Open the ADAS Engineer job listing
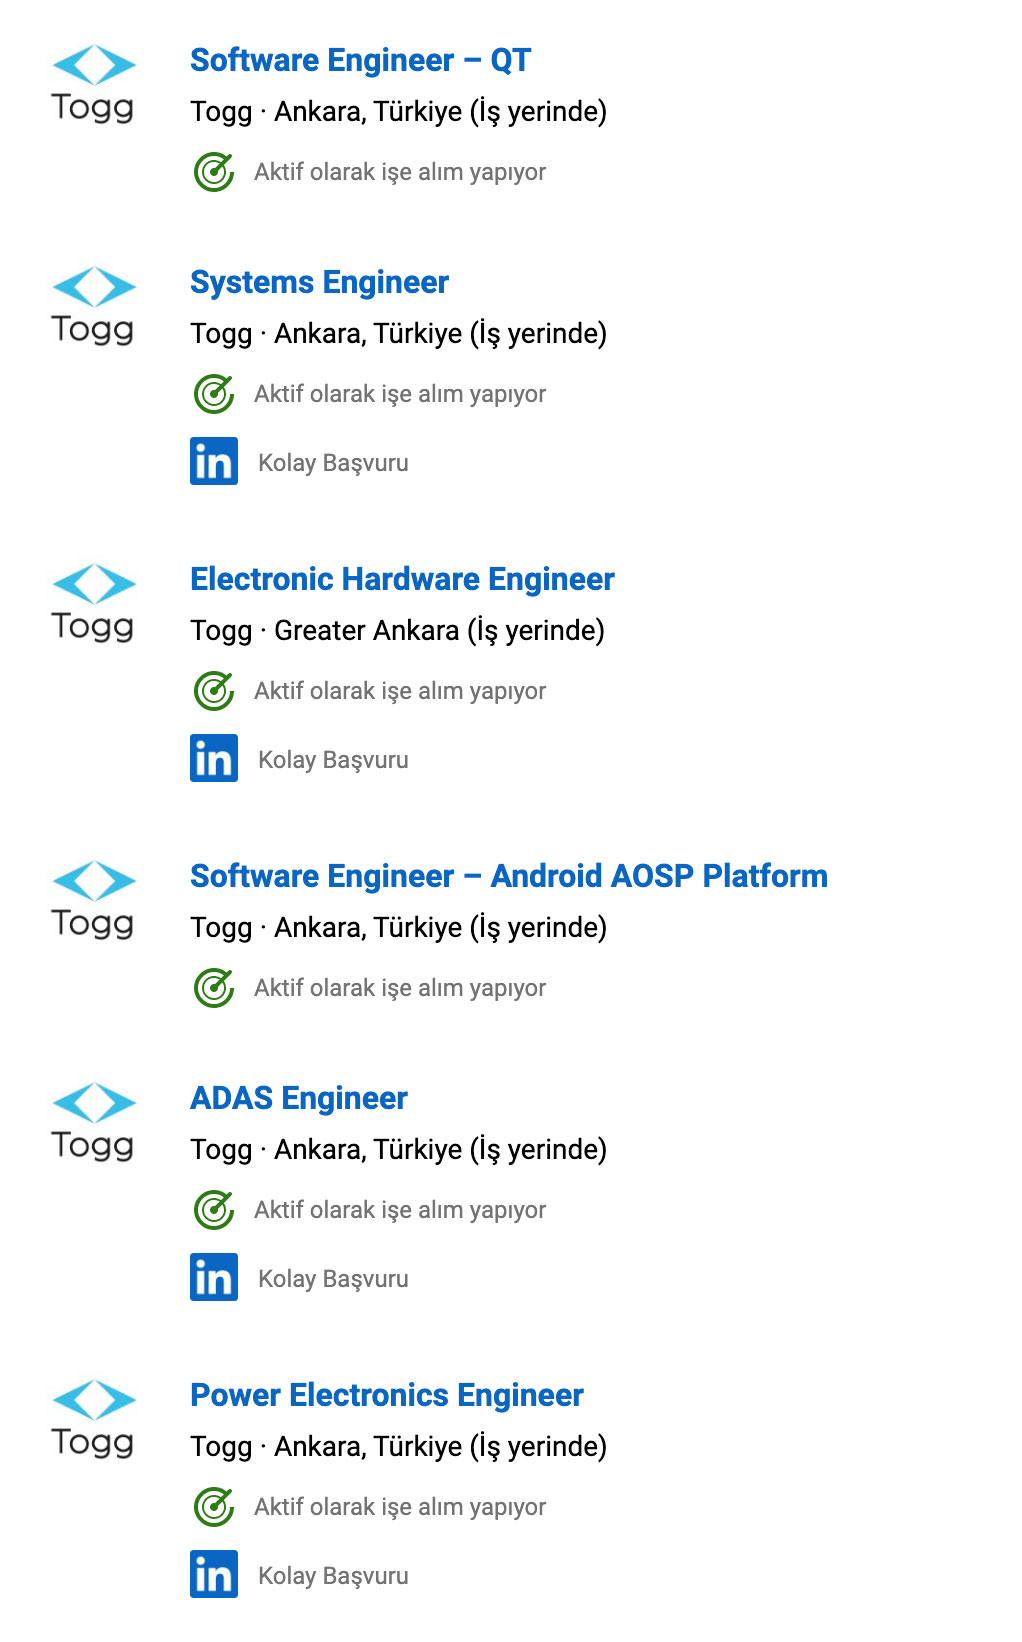The height and width of the screenshot is (1642, 1022). tap(299, 1098)
